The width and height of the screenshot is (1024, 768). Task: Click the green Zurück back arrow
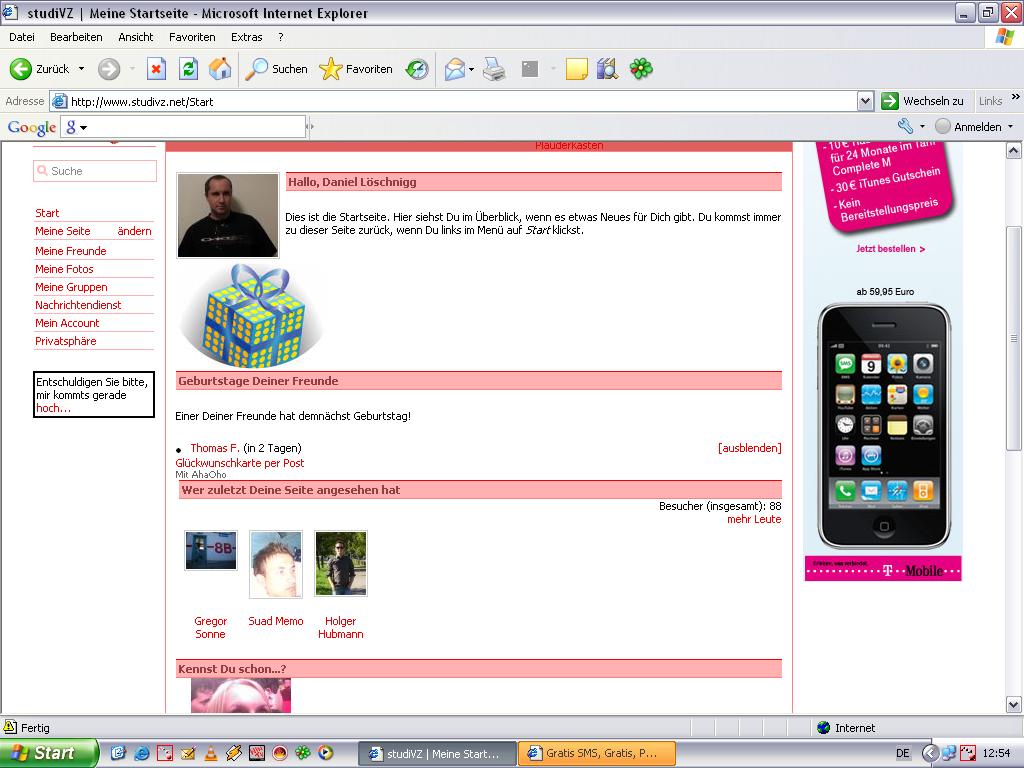coord(21,69)
